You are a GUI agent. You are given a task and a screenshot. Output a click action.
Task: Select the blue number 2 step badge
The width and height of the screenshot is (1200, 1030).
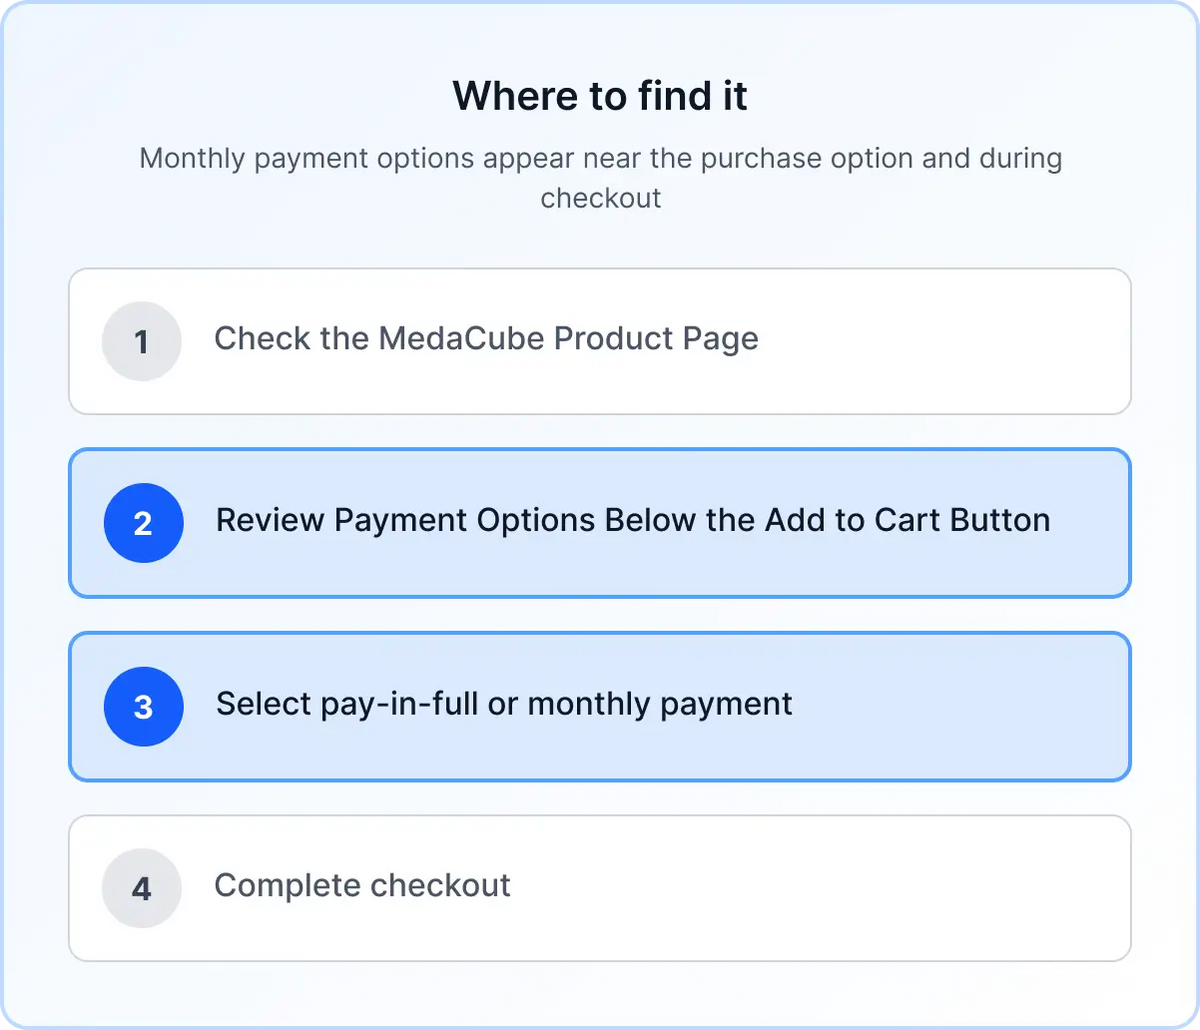coord(143,523)
